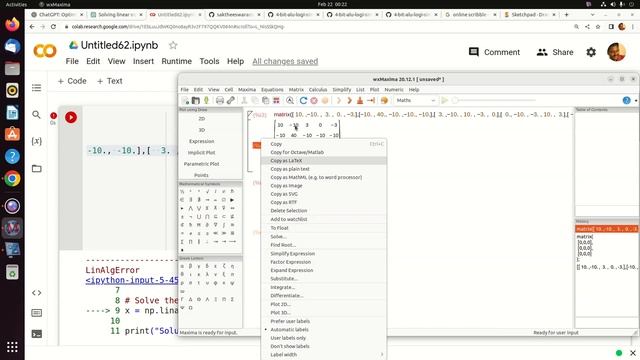The image size is (640, 360).
Task: Click the Colab Comment button
Action: coord(494,52)
